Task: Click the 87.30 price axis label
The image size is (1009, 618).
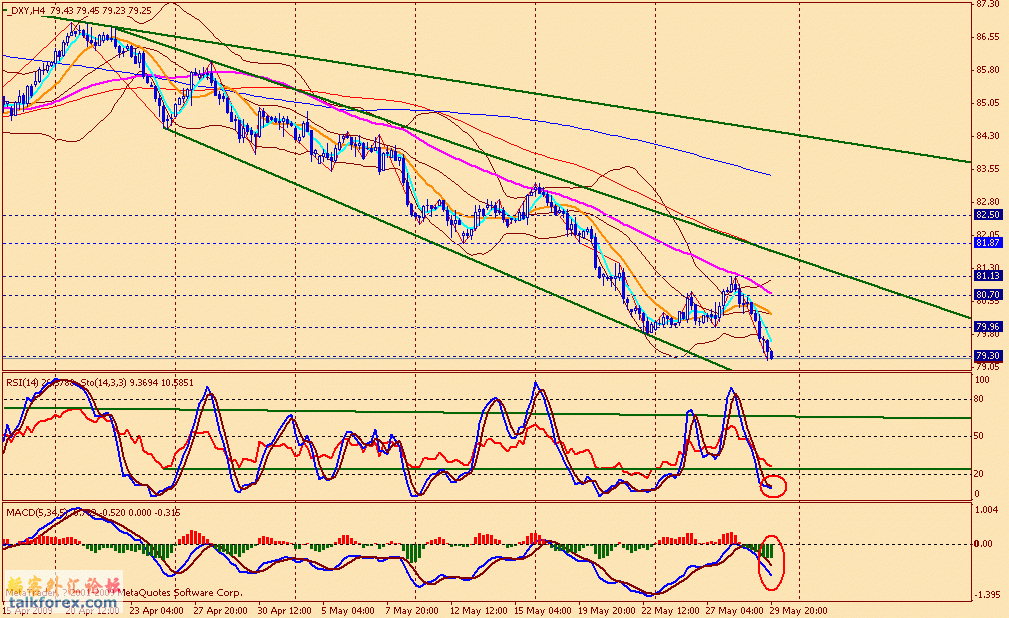Action: click(x=988, y=4)
